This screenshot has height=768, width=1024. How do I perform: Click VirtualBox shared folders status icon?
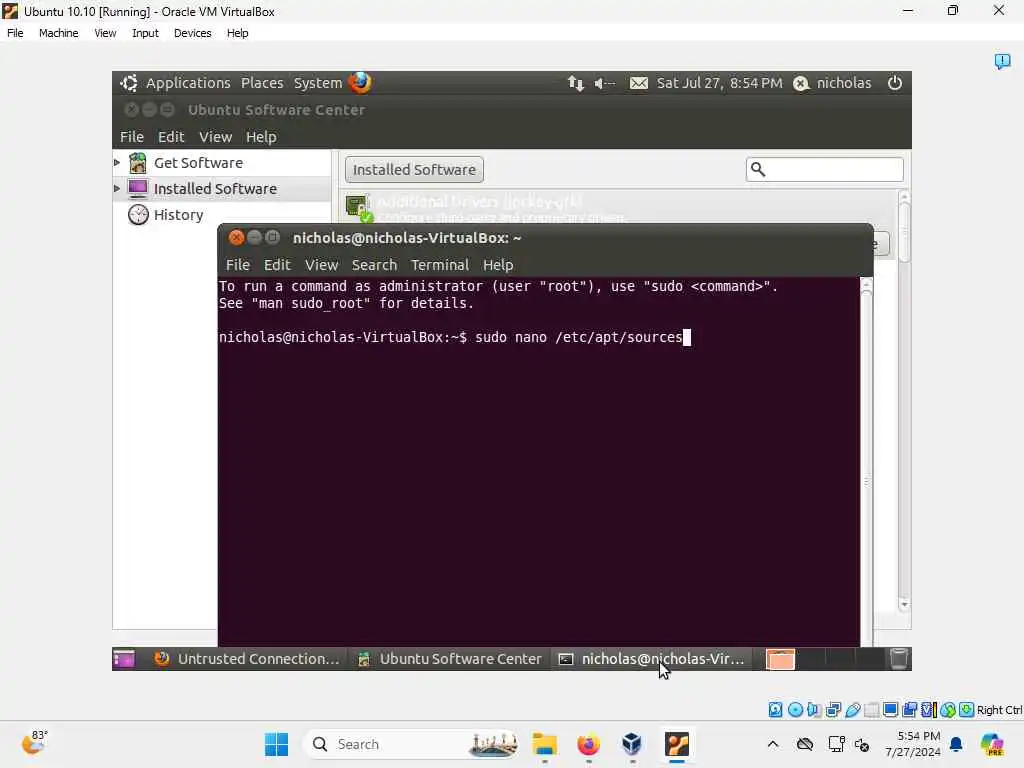(871, 710)
